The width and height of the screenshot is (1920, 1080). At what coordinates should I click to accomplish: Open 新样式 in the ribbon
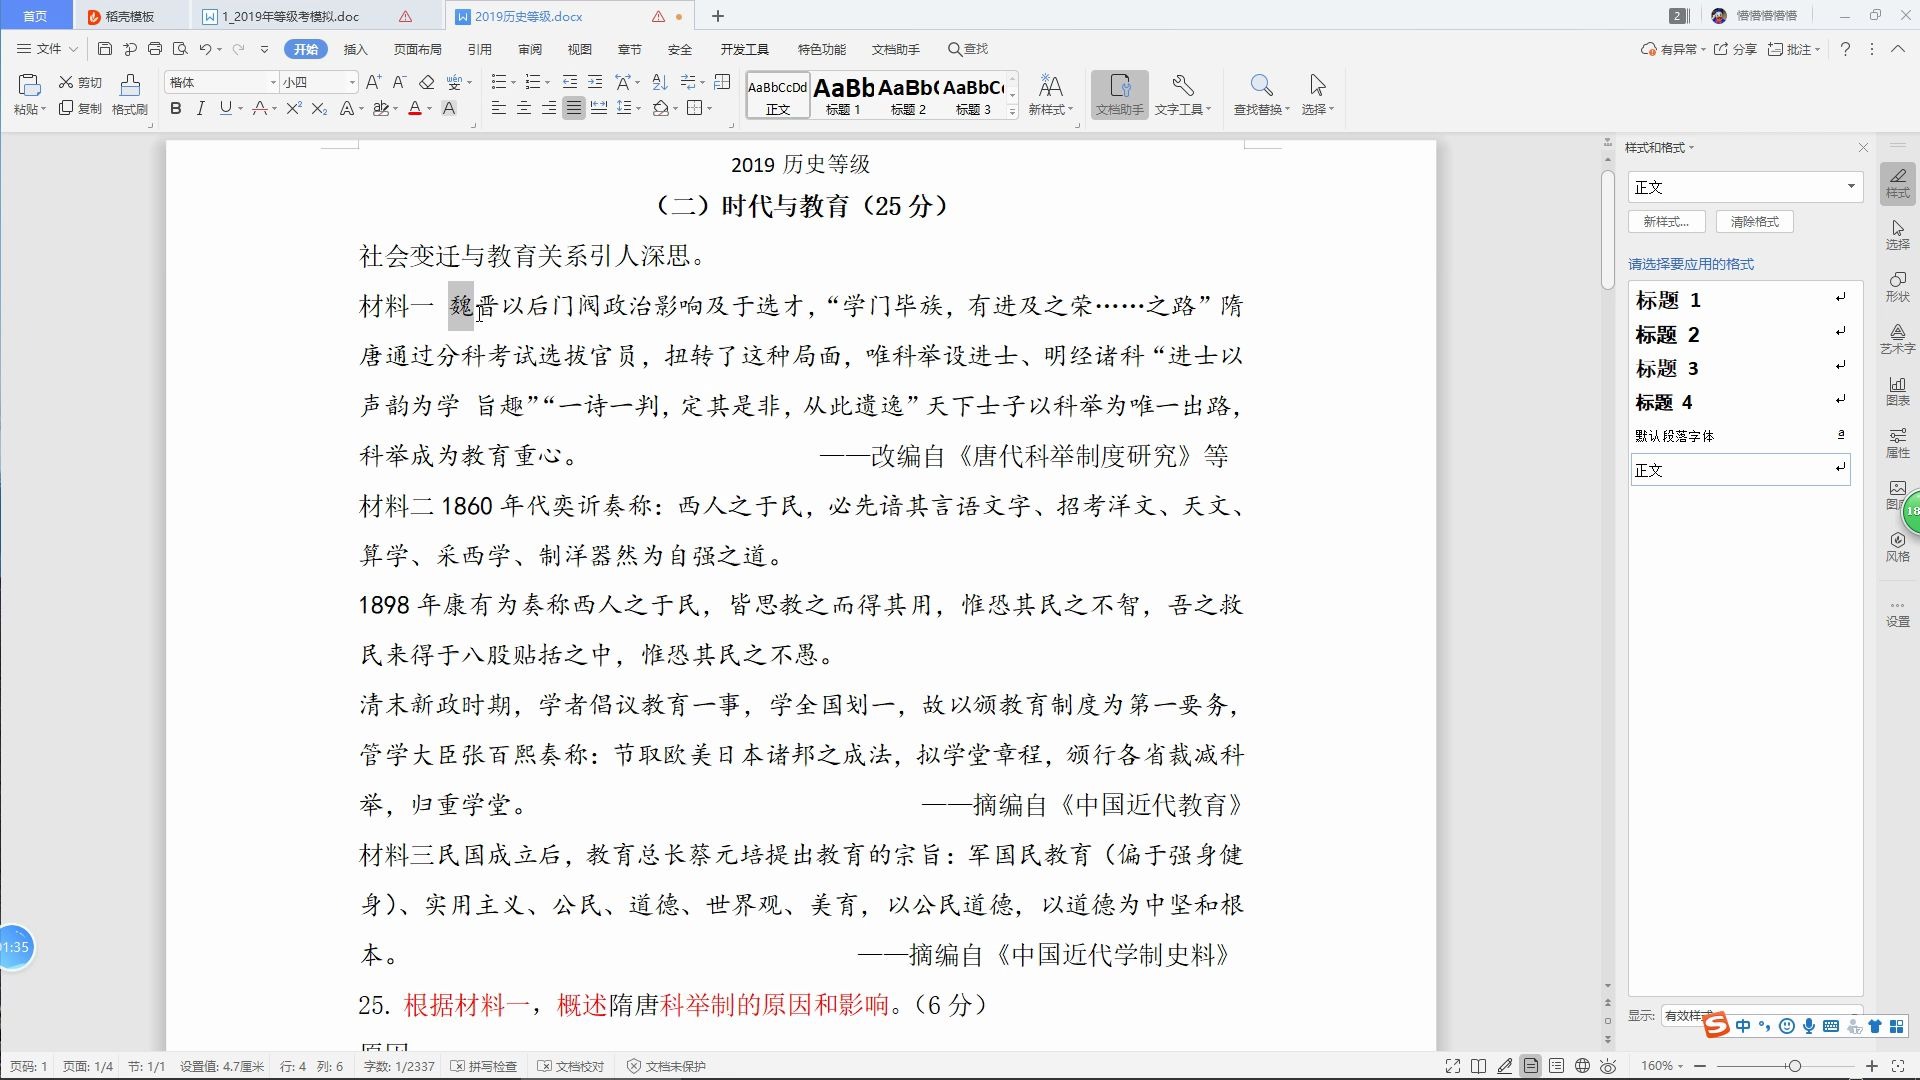click(x=1050, y=95)
